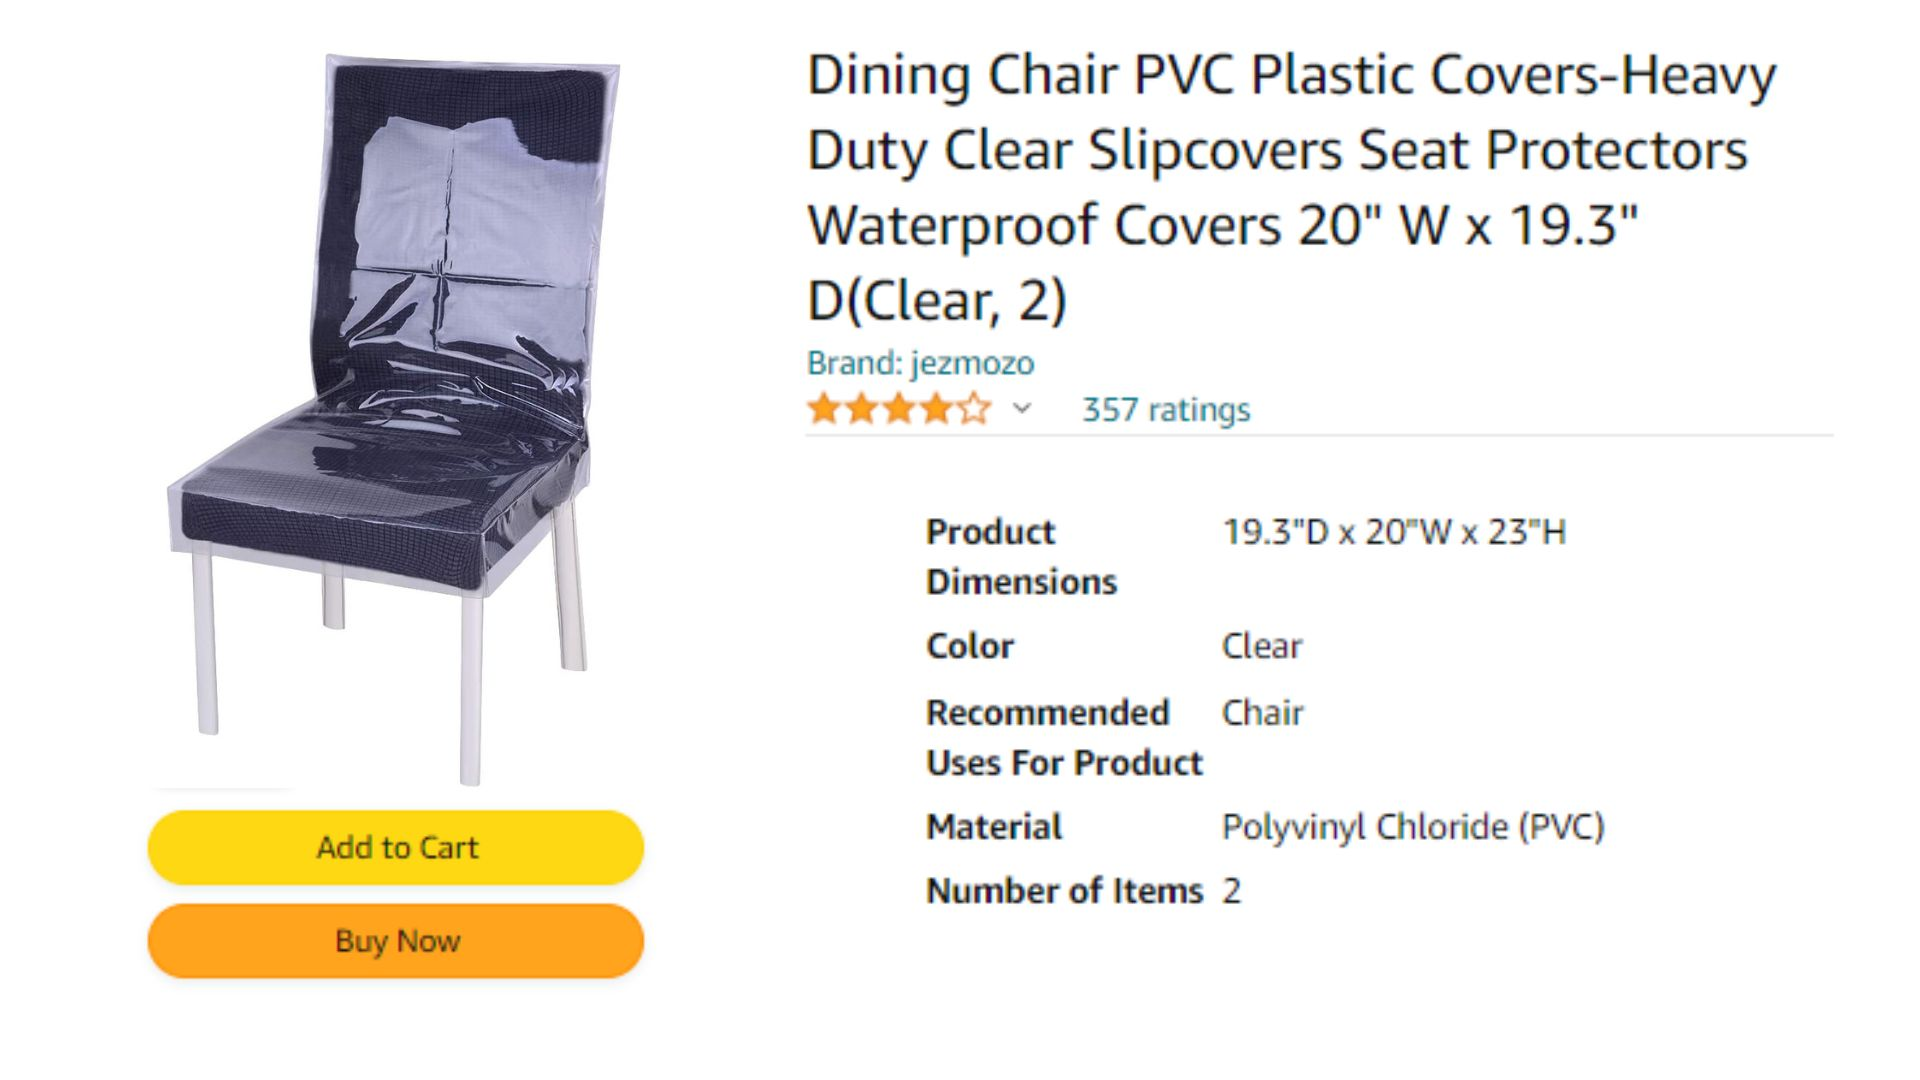This screenshot has width=1920, height=1080.
Task: Click the product title text
Action: point(1292,187)
